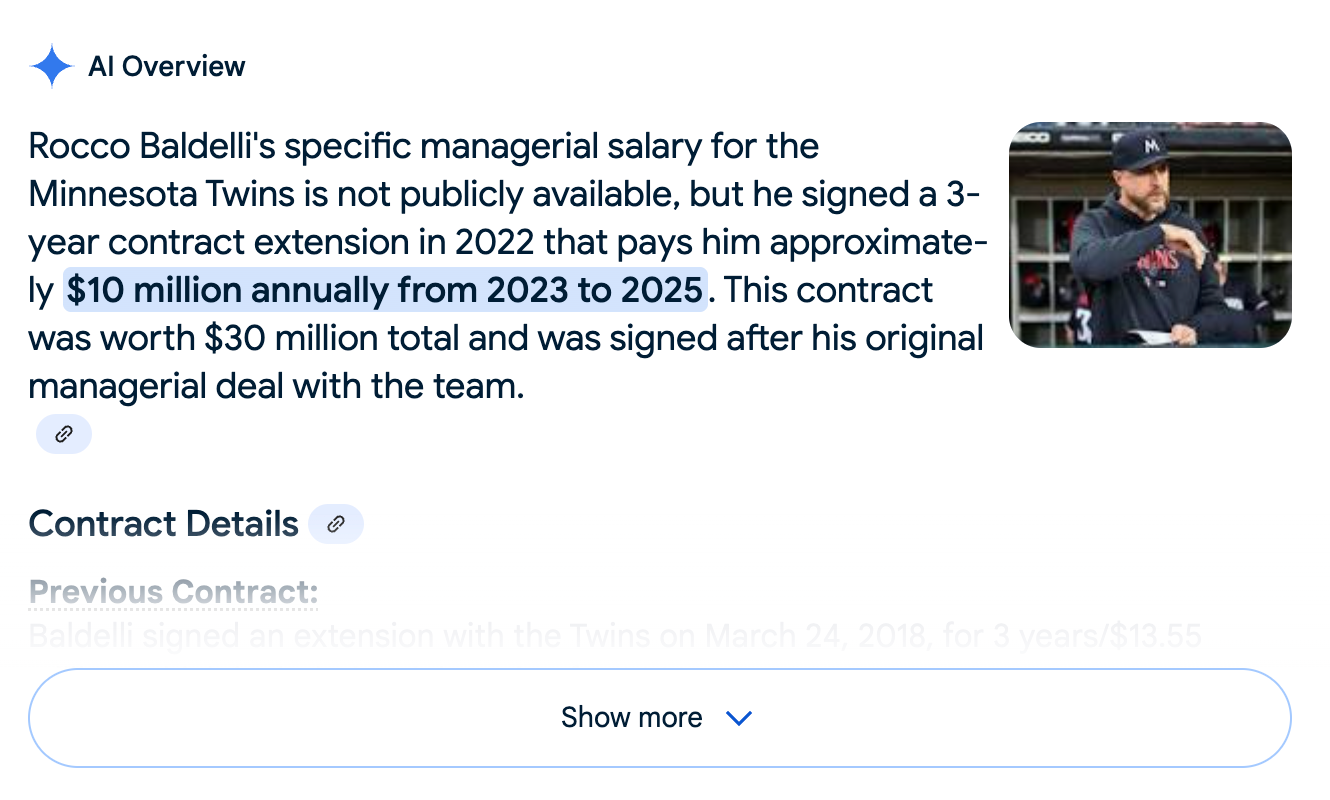This screenshot has height=800, width=1330.
Task: Select the Contract Details heading
Action: click(x=163, y=523)
